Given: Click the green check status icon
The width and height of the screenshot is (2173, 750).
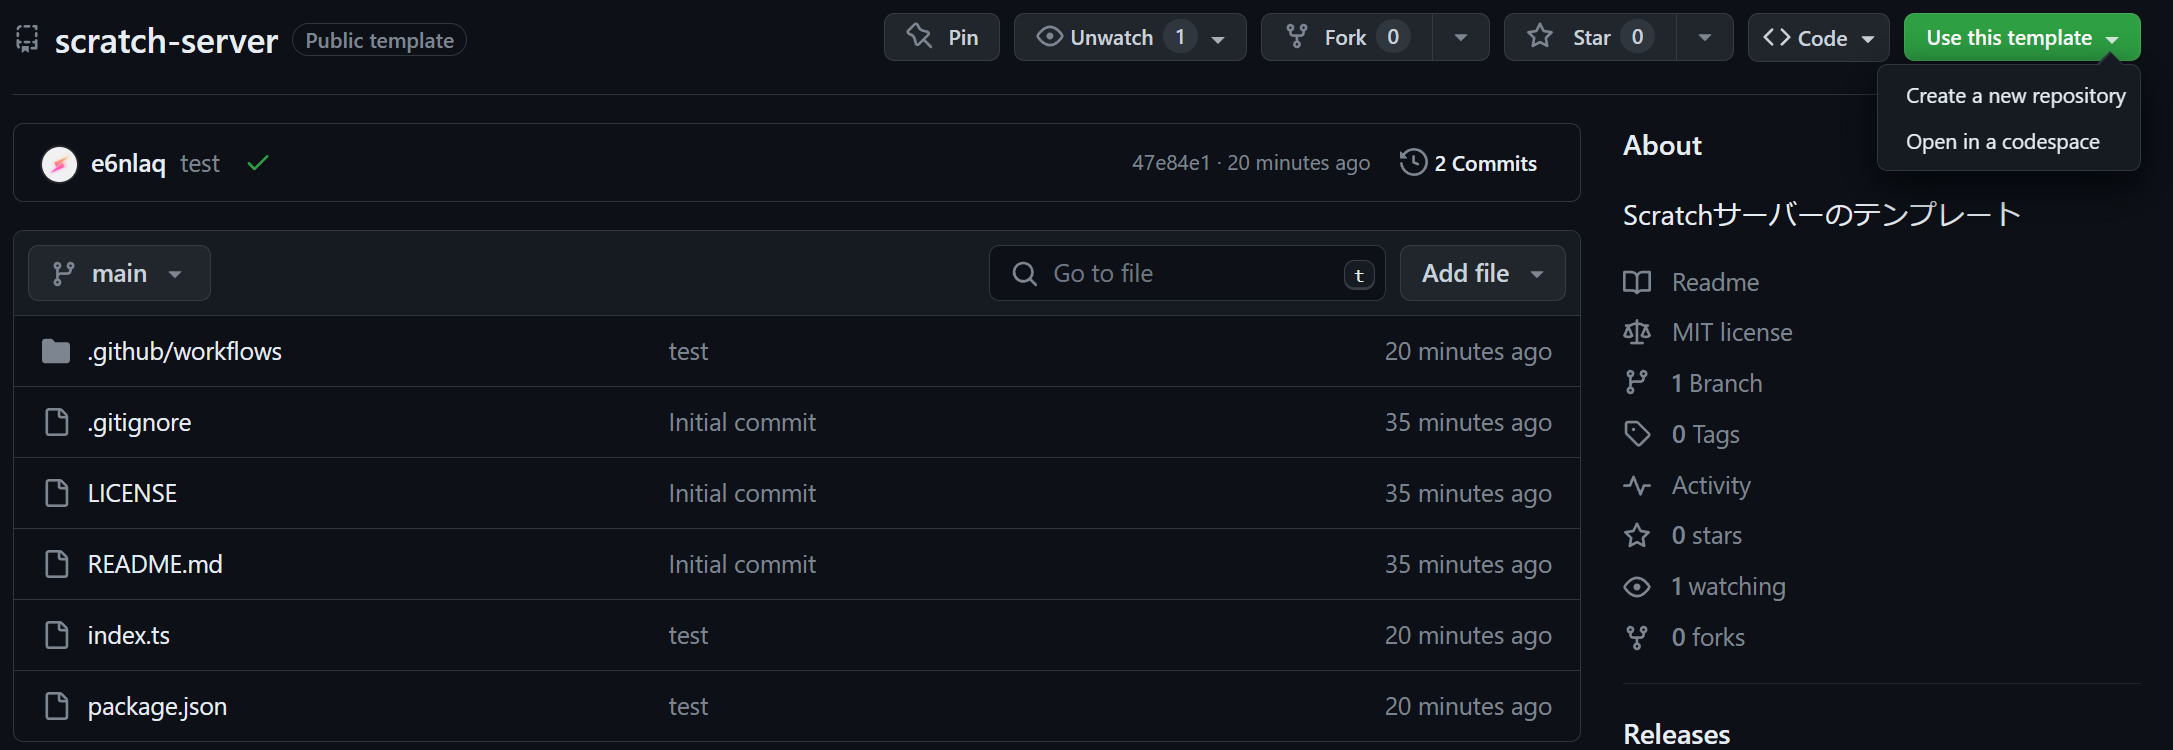Looking at the screenshot, I should (x=258, y=162).
